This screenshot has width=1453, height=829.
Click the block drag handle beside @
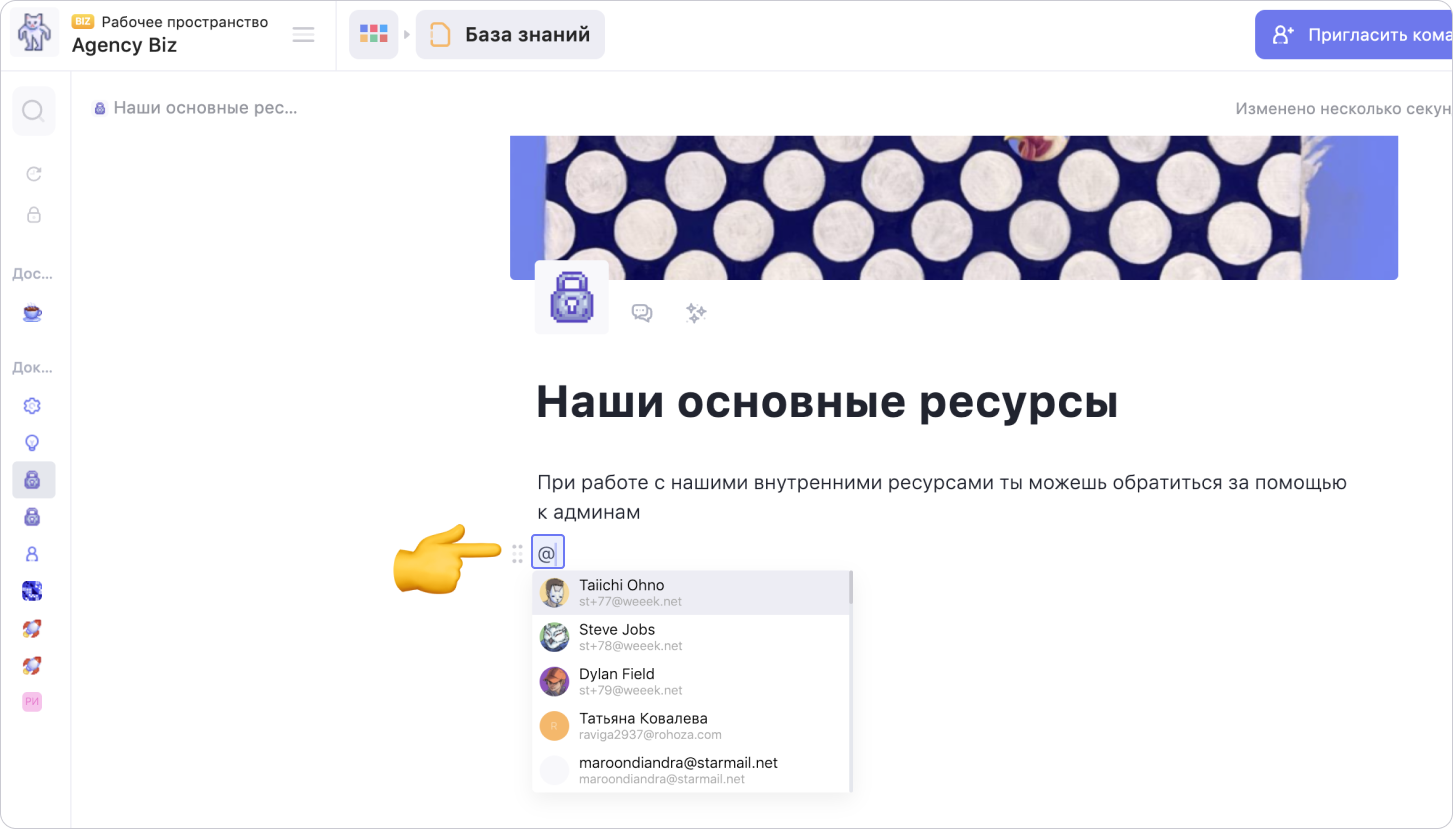coord(517,553)
